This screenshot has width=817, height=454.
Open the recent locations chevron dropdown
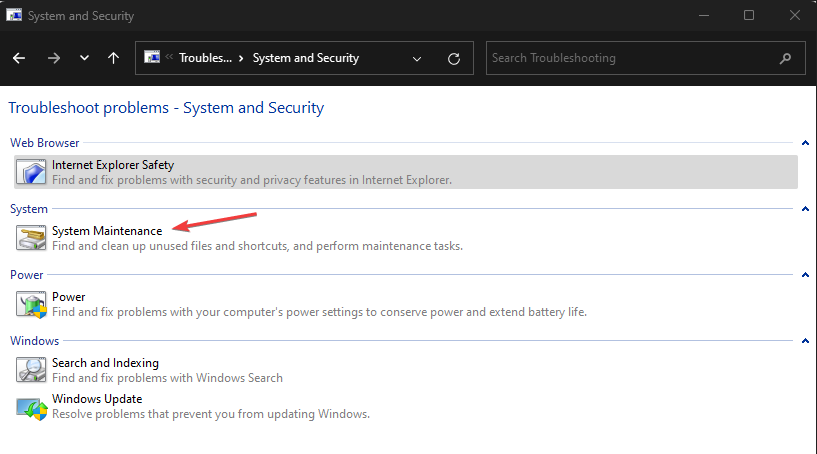tap(84, 58)
